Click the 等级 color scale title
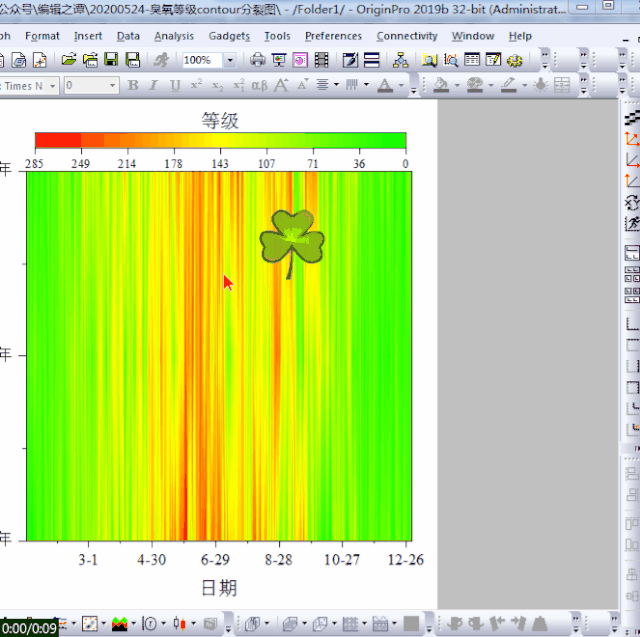Screen dimensions: 640x637 [x=220, y=121]
